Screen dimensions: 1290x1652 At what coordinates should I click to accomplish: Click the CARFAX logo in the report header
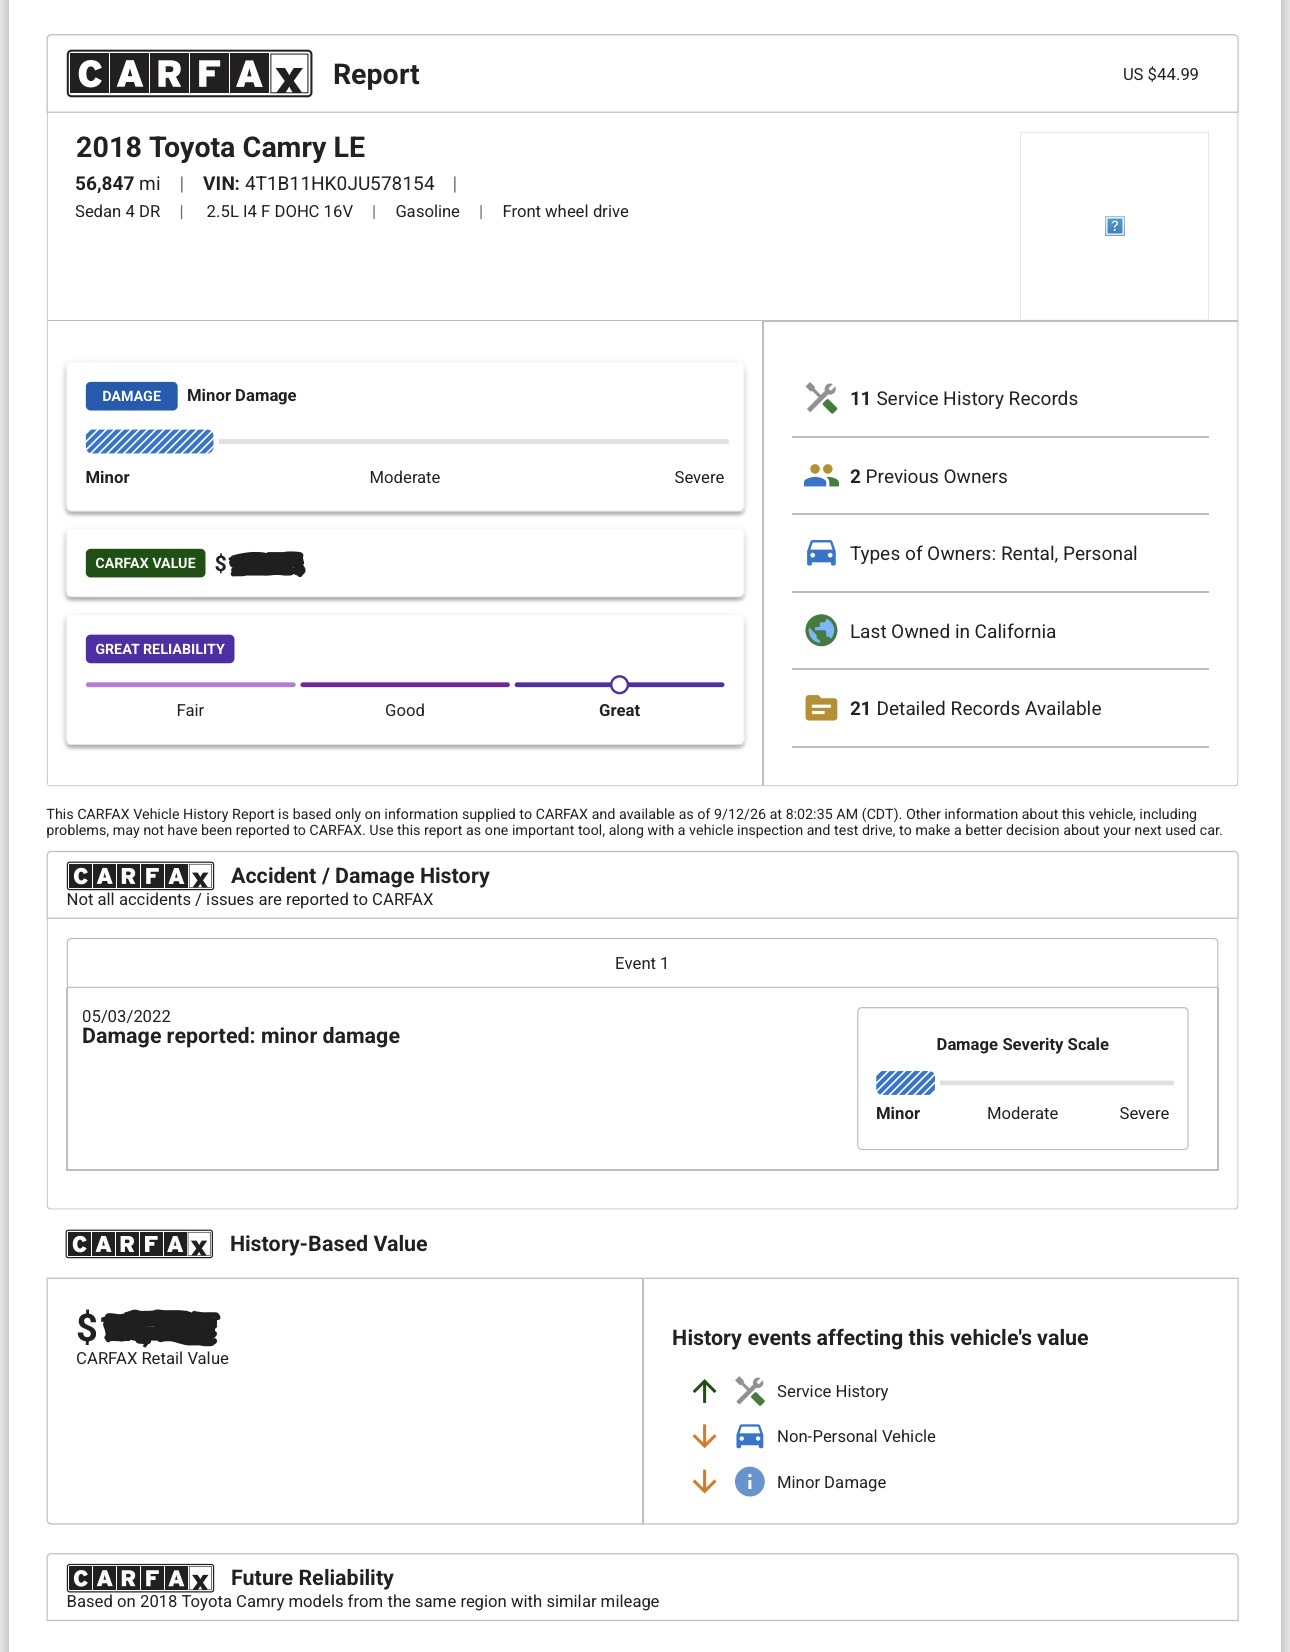(190, 74)
